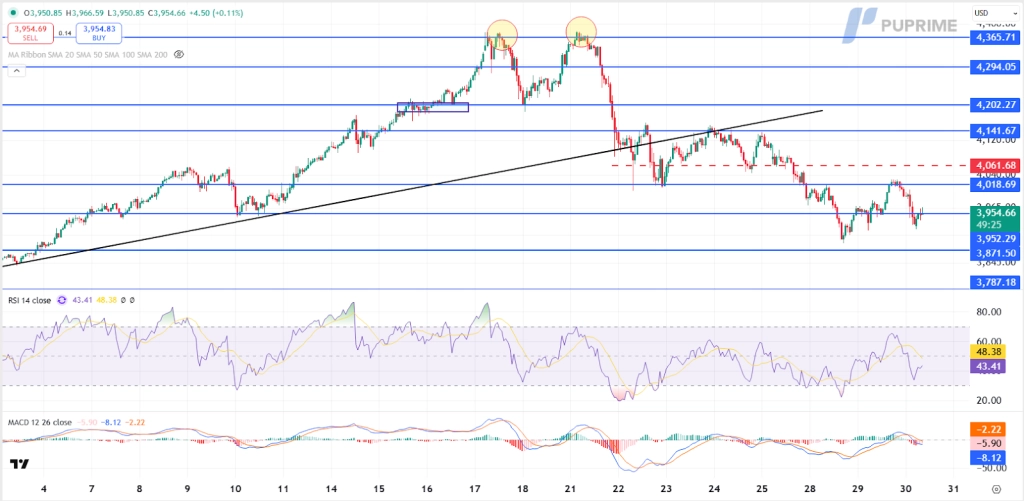Click the 0.14 spread value between SELL and BUY
The width and height of the screenshot is (1024, 501).
65,33
